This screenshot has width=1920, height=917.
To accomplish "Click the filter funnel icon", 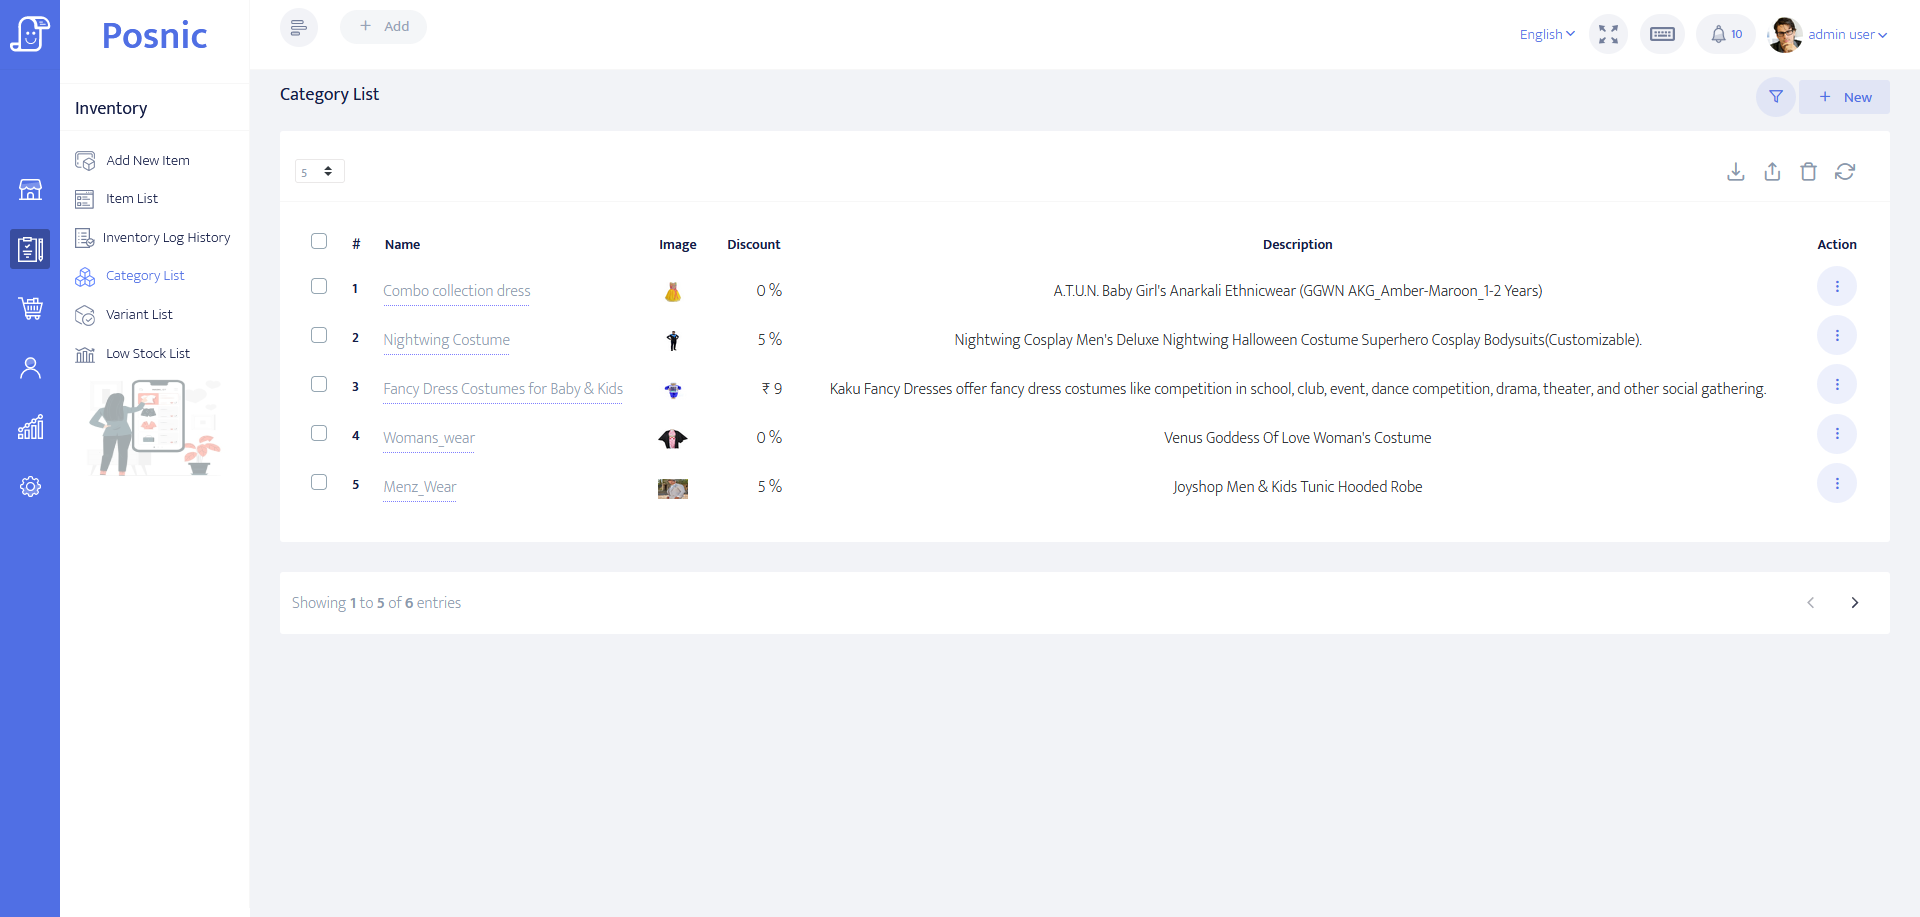I will (1776, 97).
